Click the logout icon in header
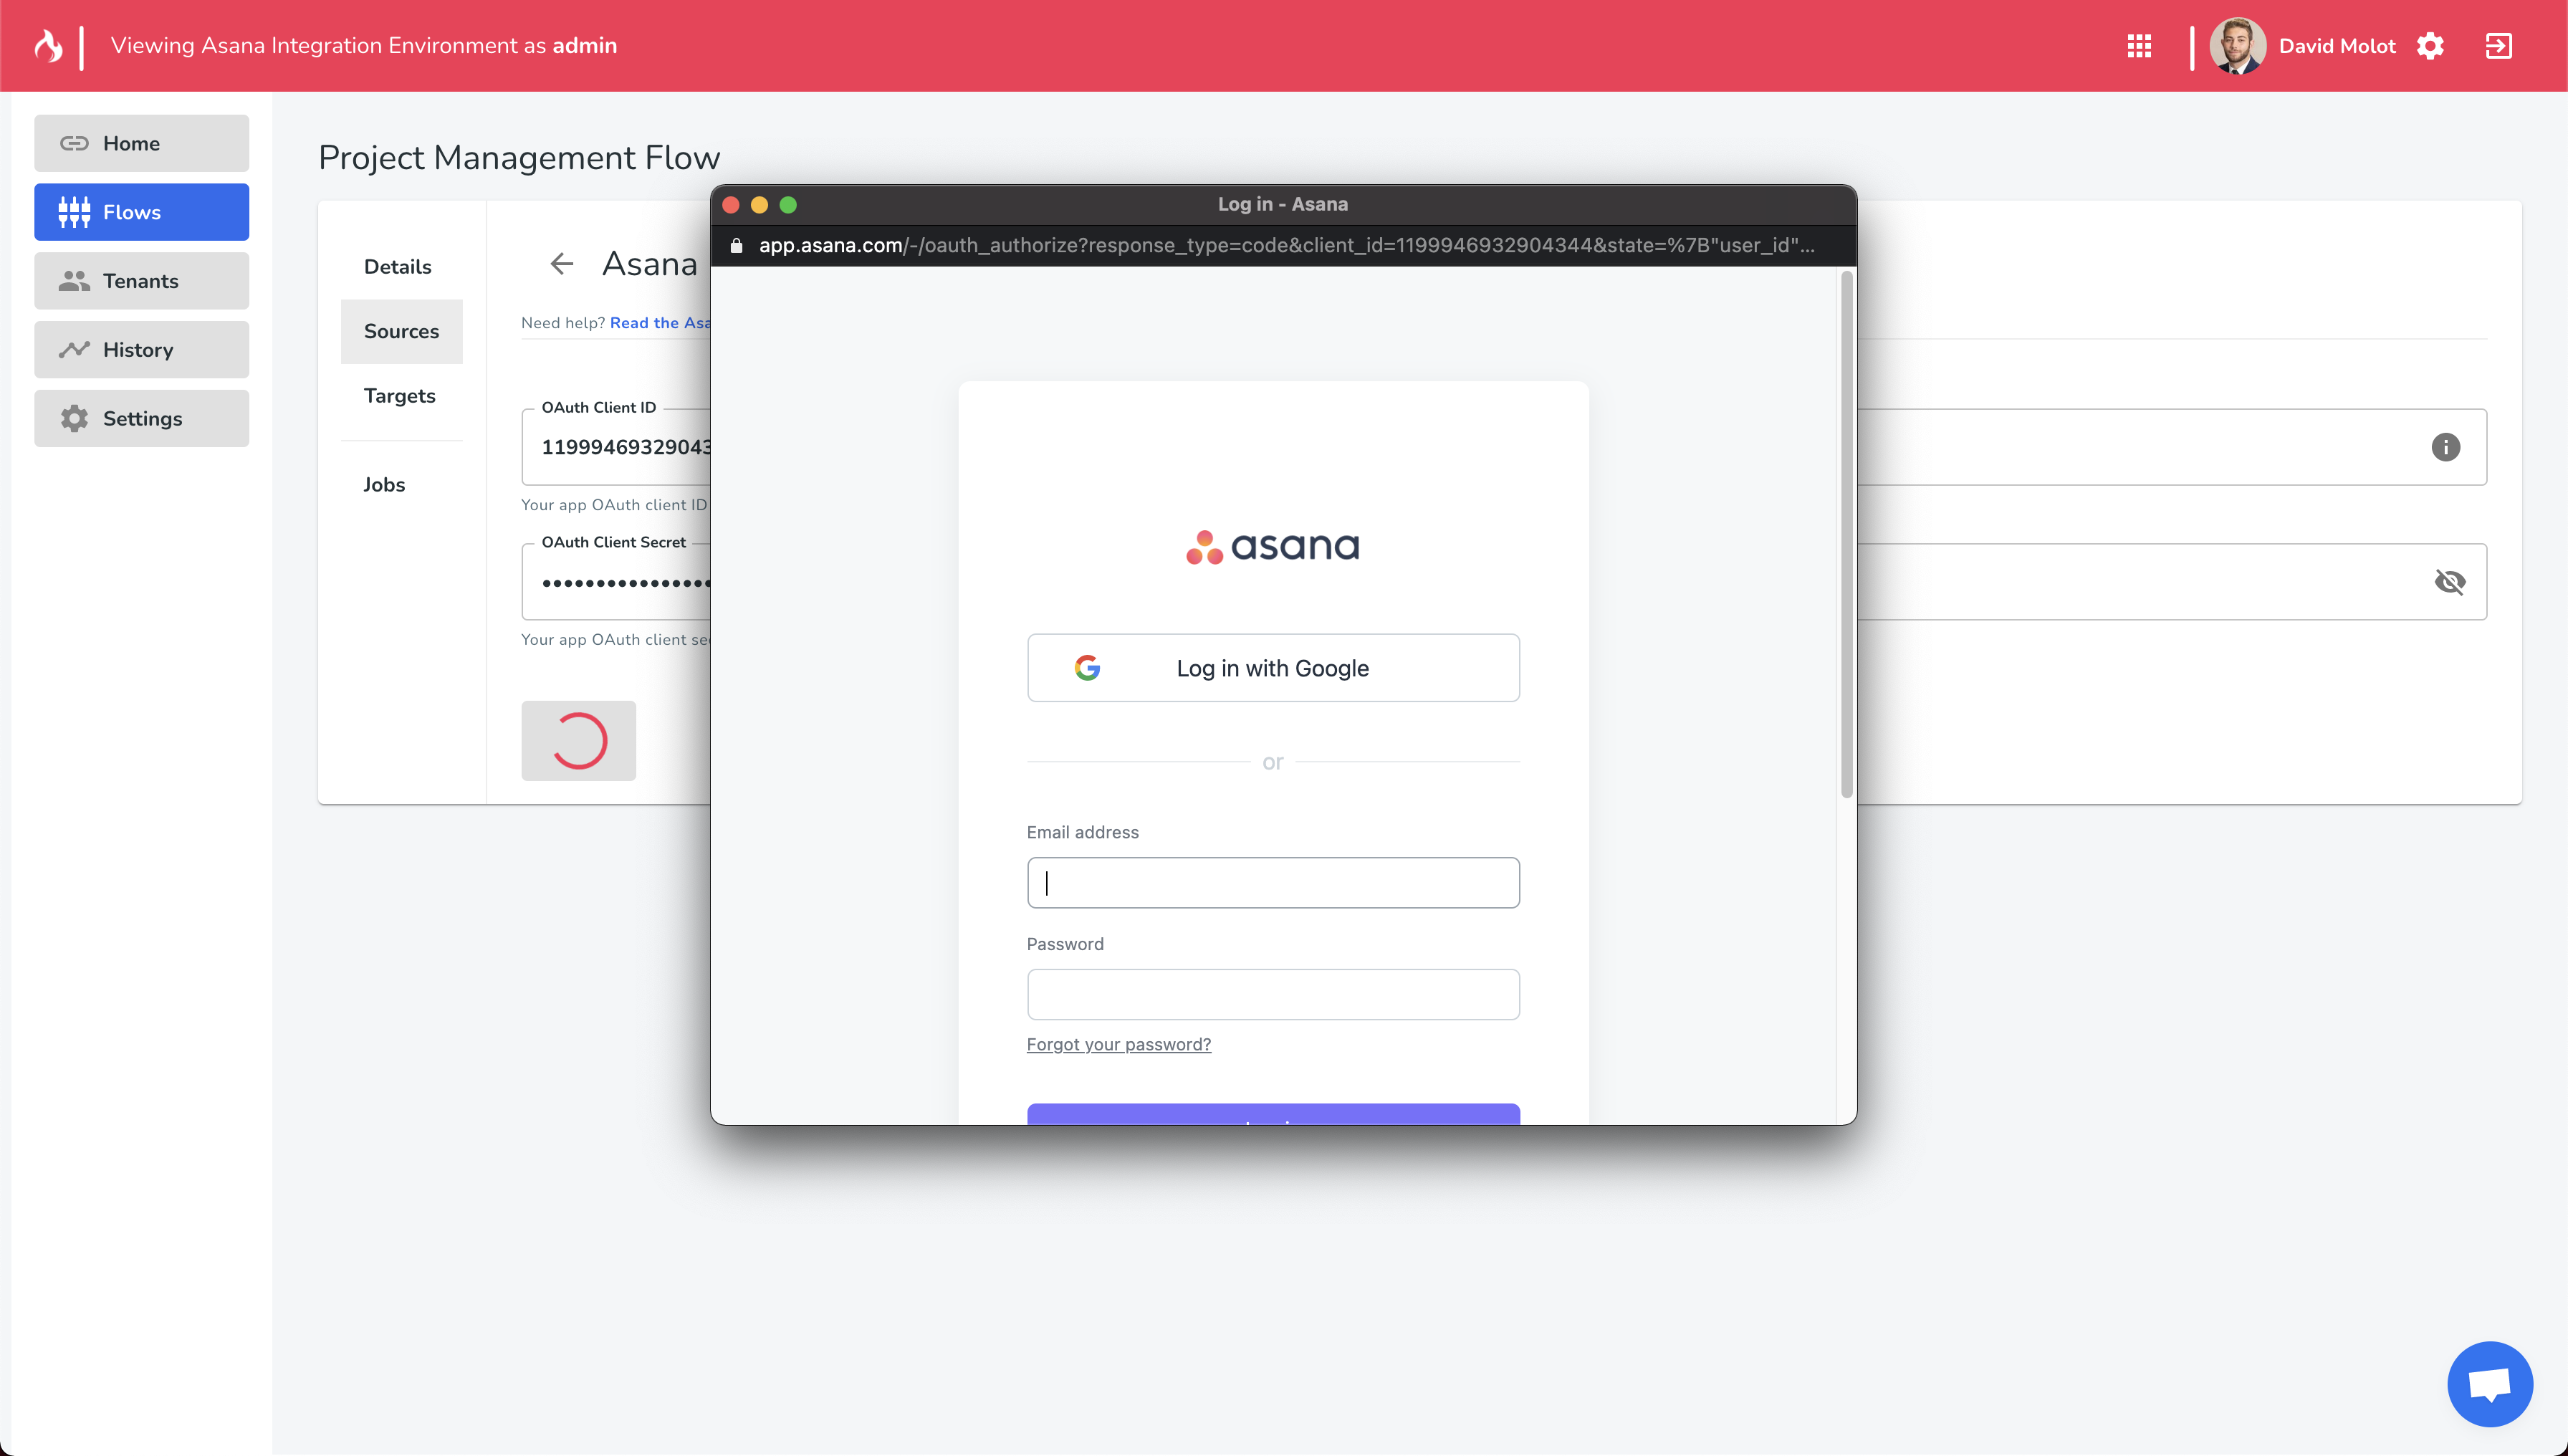2568x1456 pixels. click(x=2498, y=46)
